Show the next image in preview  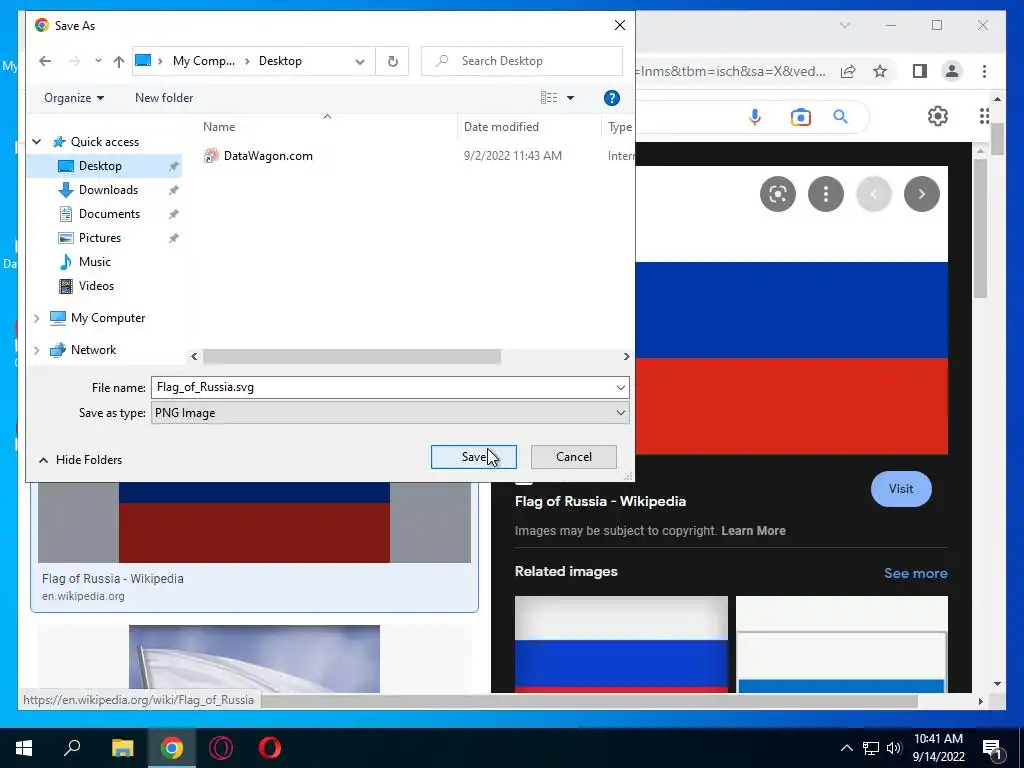tap(921, 194)
